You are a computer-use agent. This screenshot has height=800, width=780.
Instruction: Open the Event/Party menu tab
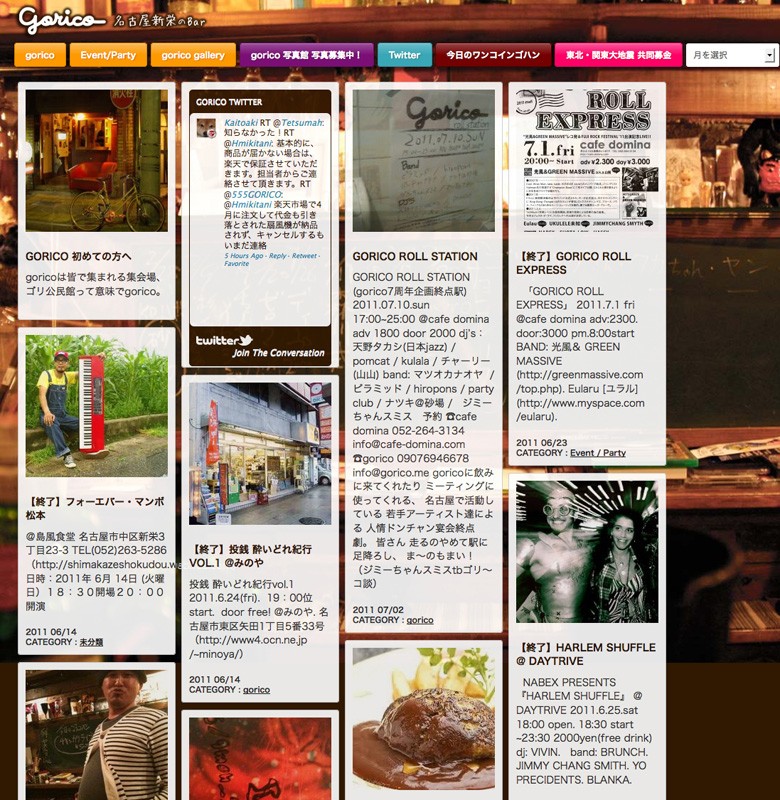108,55
